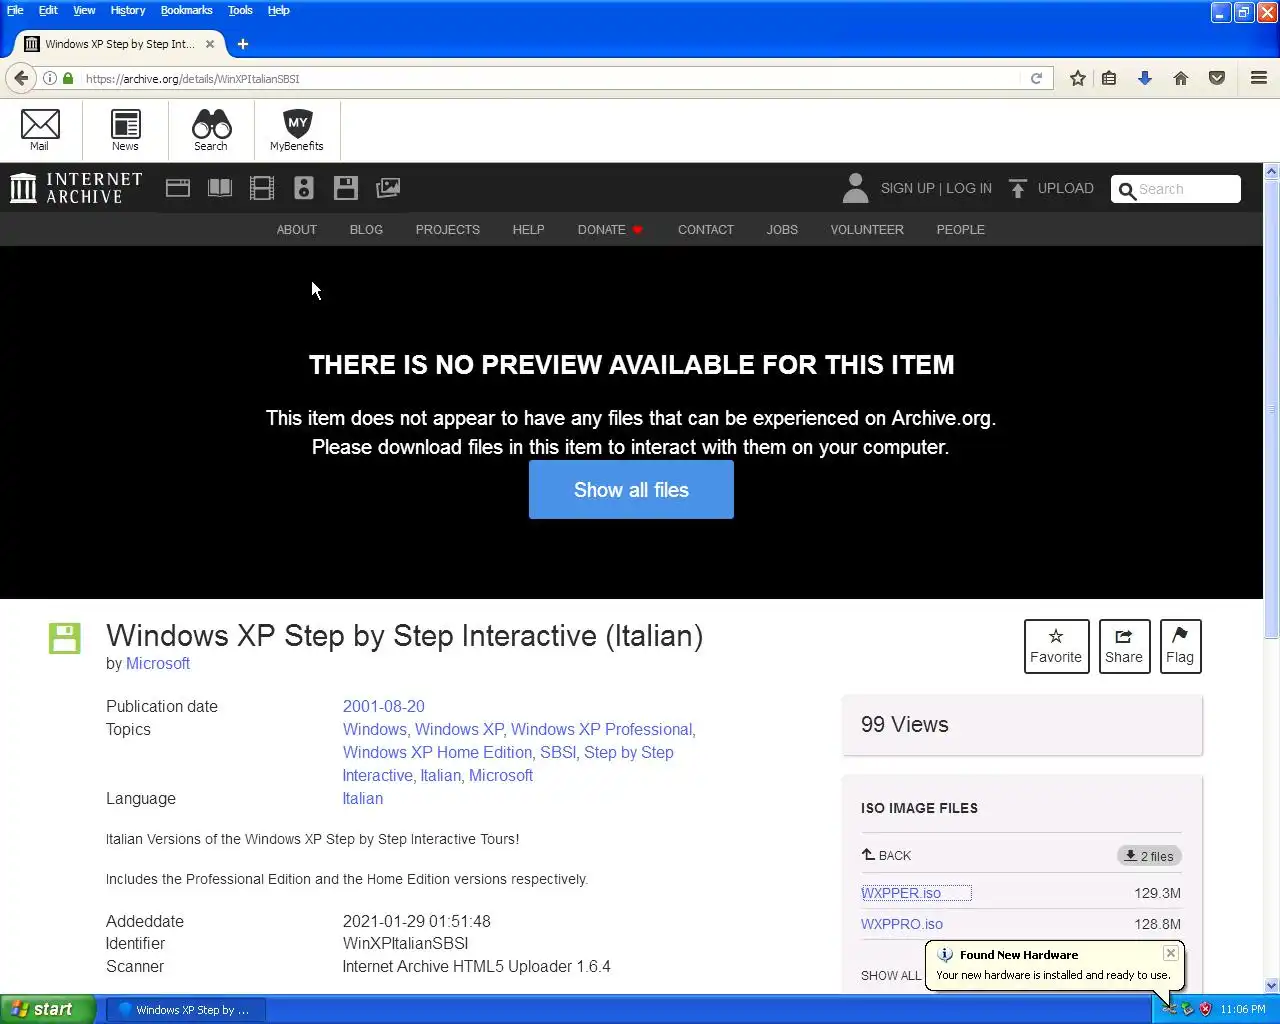The image size is (1280, 1024).
Task: Click the user avatar icon
Action: click(855, 188)
